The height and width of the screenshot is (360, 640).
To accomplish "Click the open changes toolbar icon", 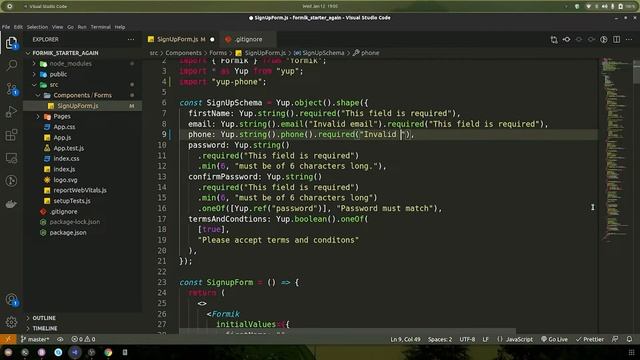I will click(x=567, y=40).
